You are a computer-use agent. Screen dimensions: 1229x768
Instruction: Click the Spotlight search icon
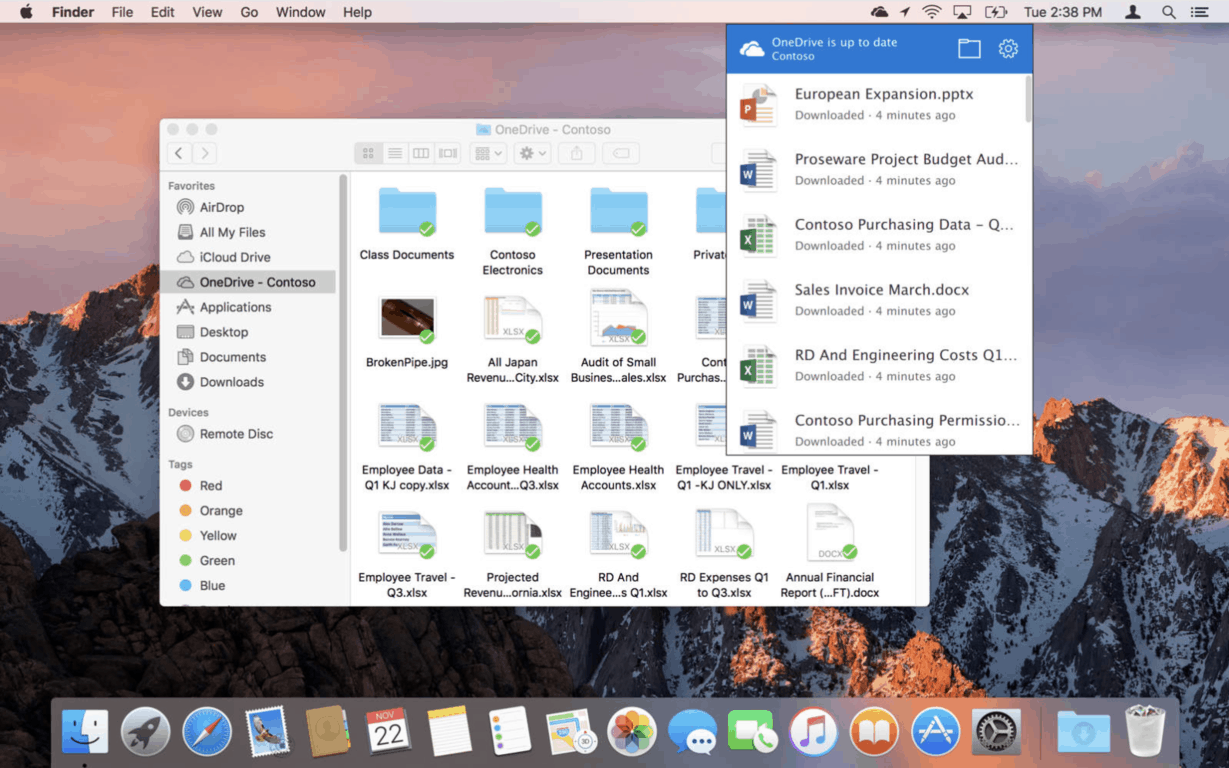point(1168,12)
